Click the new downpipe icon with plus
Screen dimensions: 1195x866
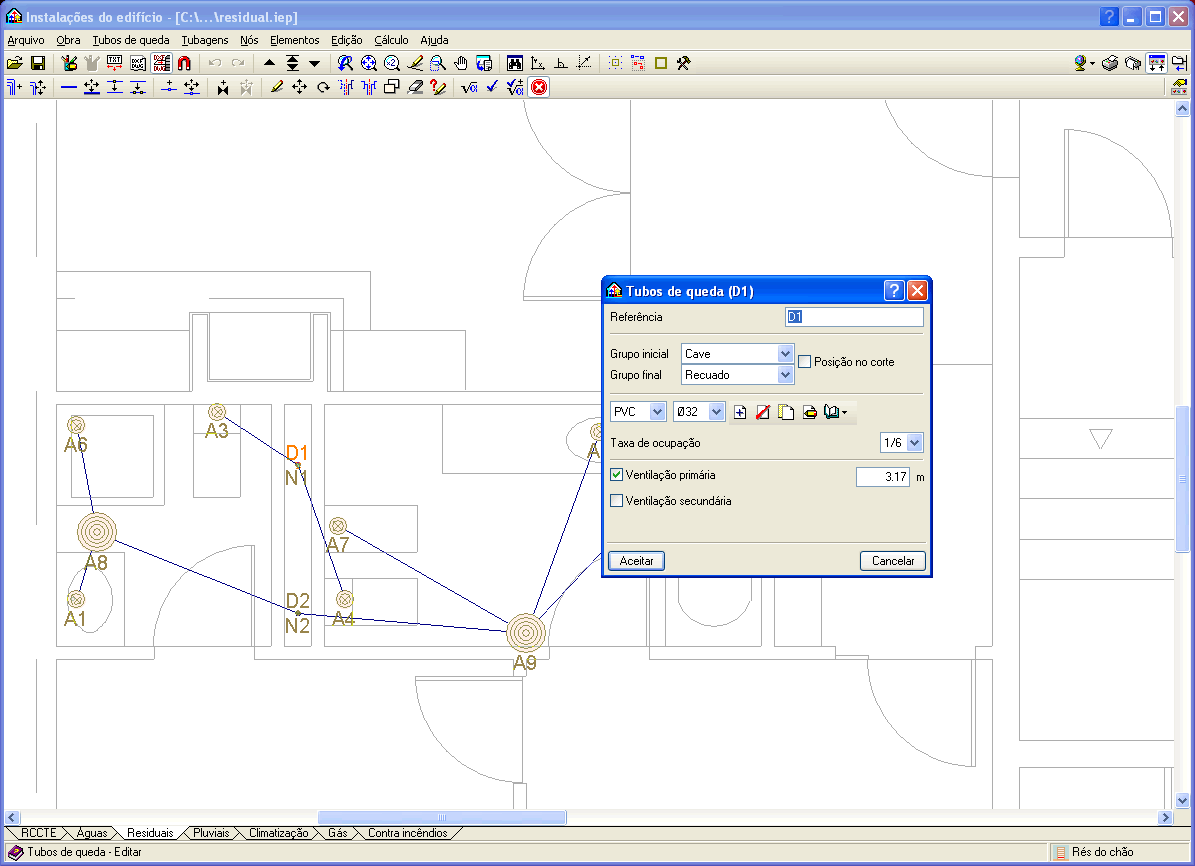click(14, 88)
